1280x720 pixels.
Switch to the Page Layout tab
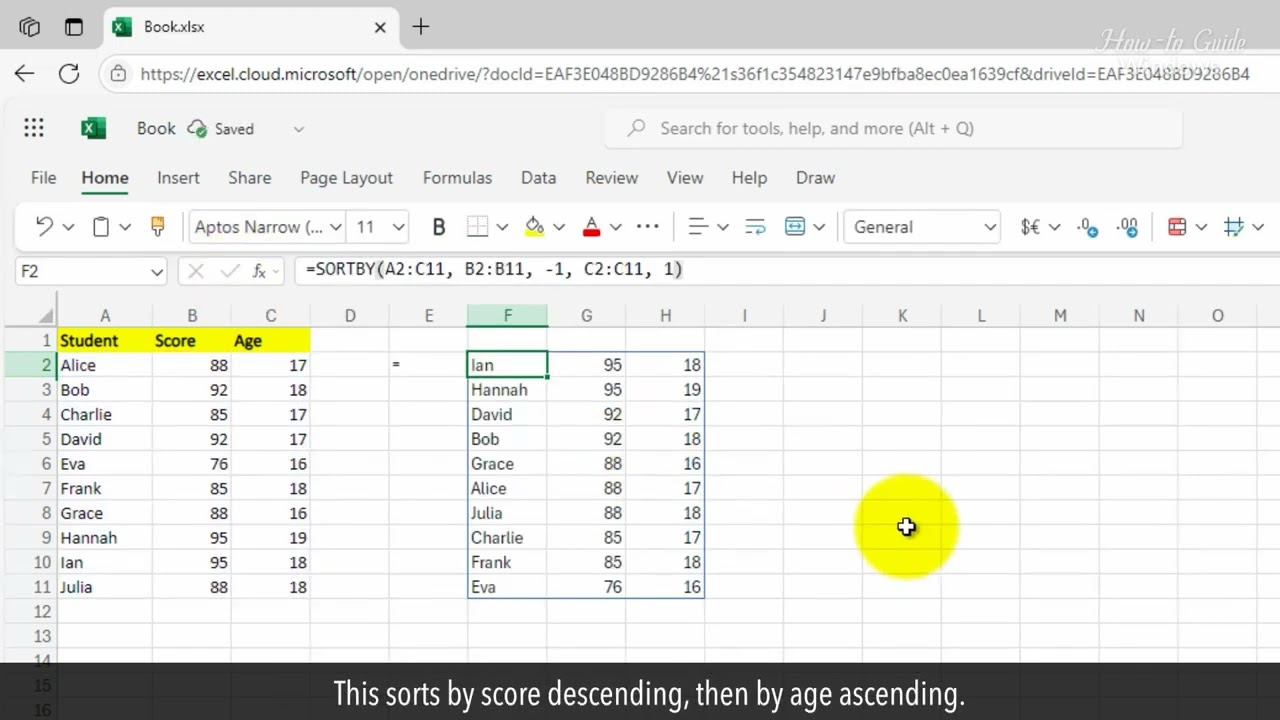pos(346,178)
